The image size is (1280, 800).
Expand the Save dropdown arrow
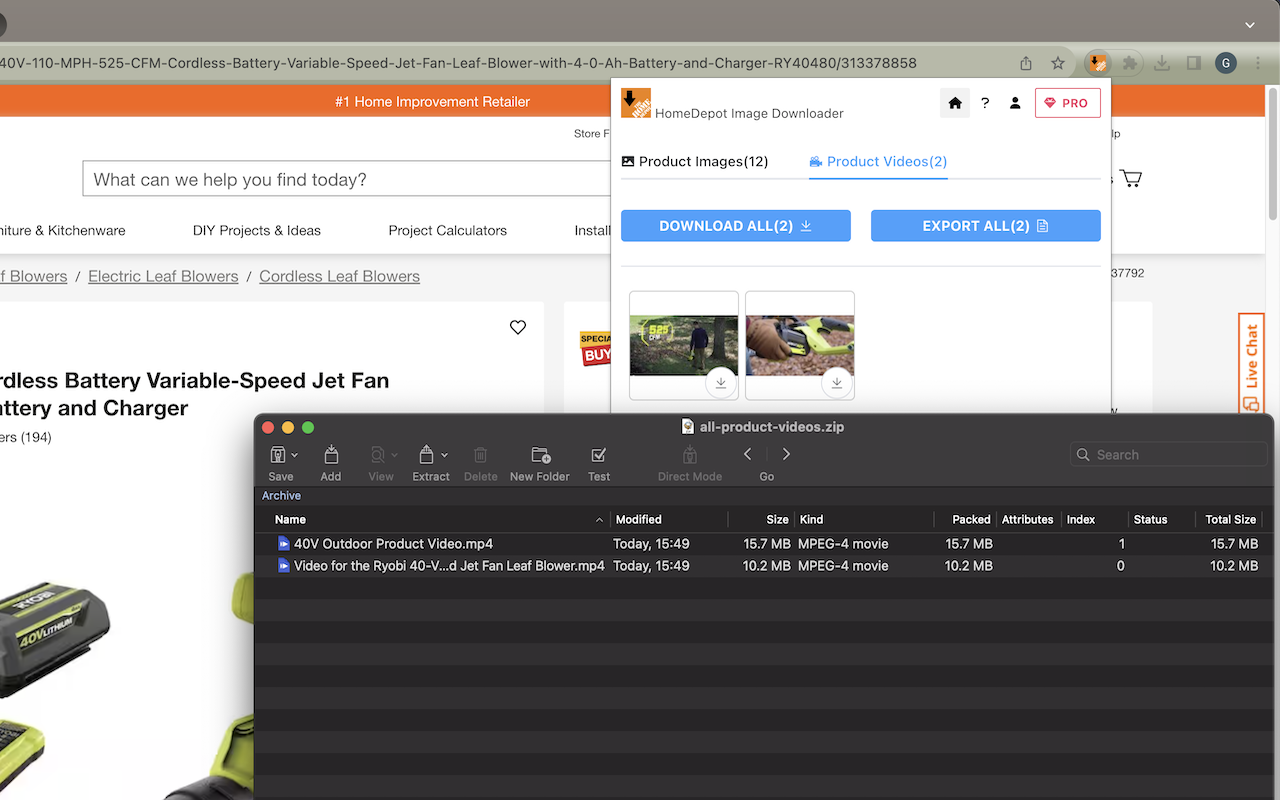tap(294, 455)
